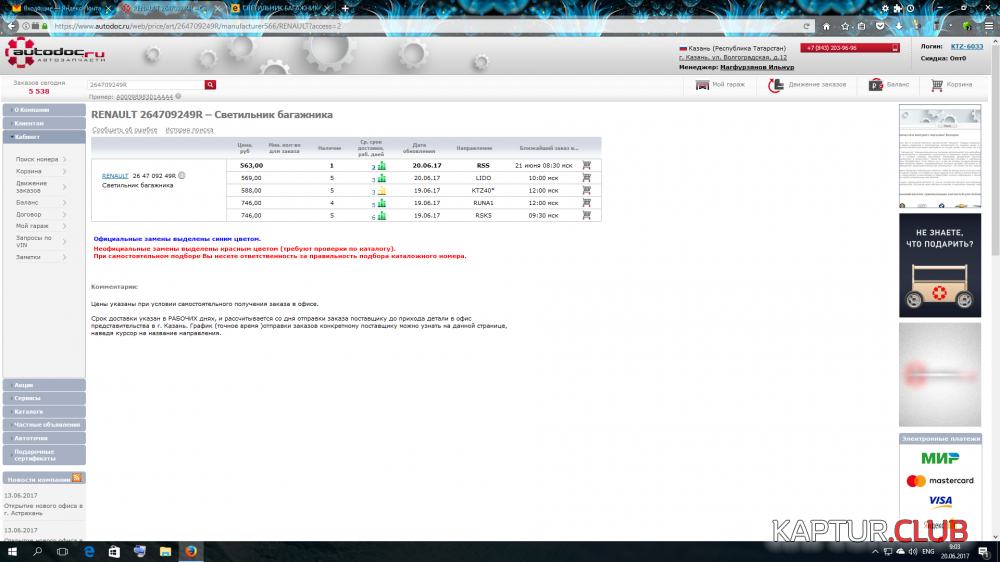Collapse the Кабинет sidebar section
The image size is (1000, 562).
(43, 136)
